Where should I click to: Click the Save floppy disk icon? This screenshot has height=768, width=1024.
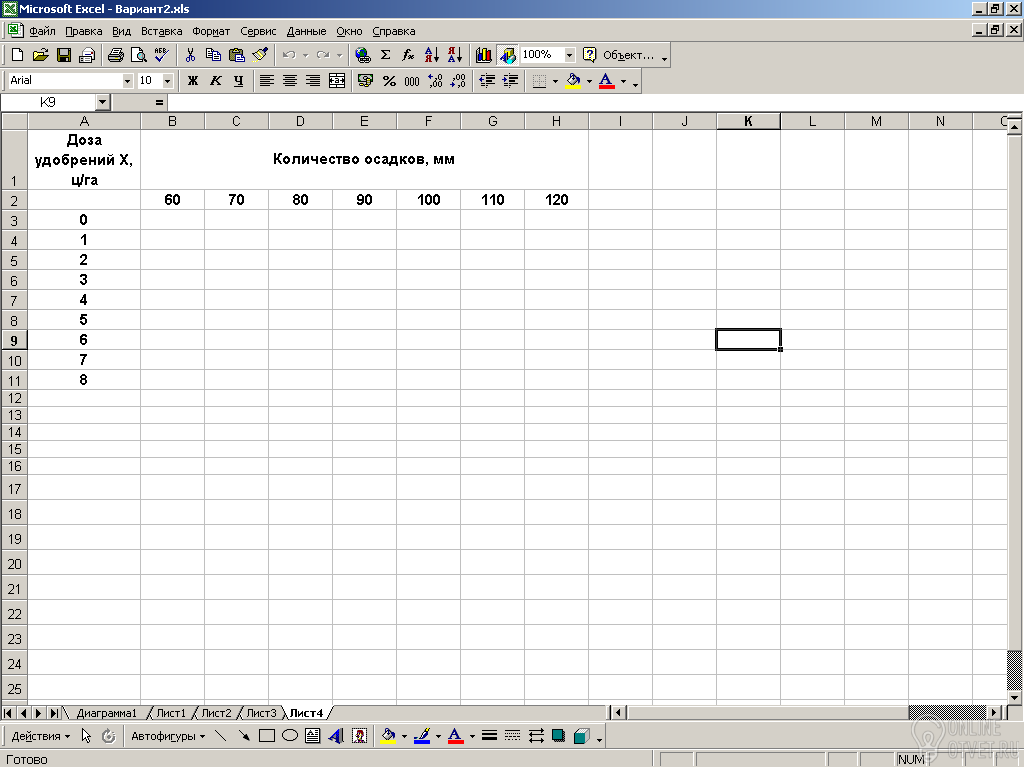pos(63,56)
